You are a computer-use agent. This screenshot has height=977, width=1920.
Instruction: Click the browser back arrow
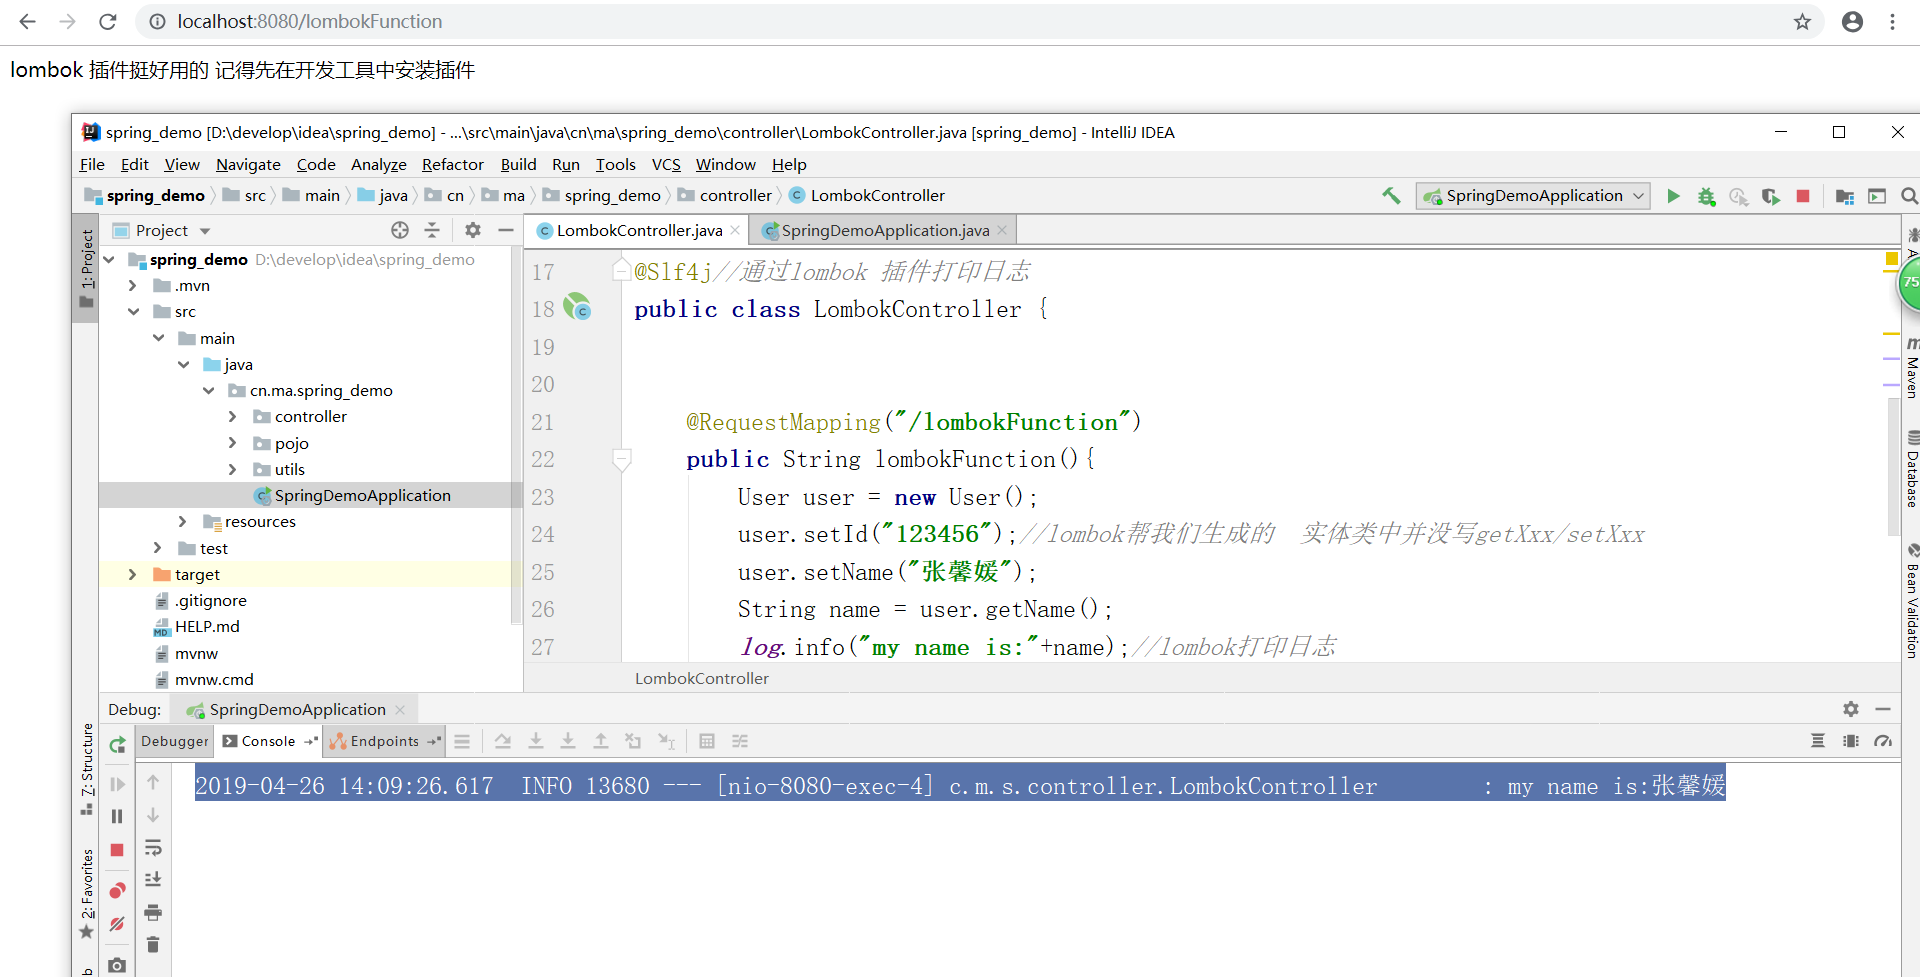[x=27, y=21]
